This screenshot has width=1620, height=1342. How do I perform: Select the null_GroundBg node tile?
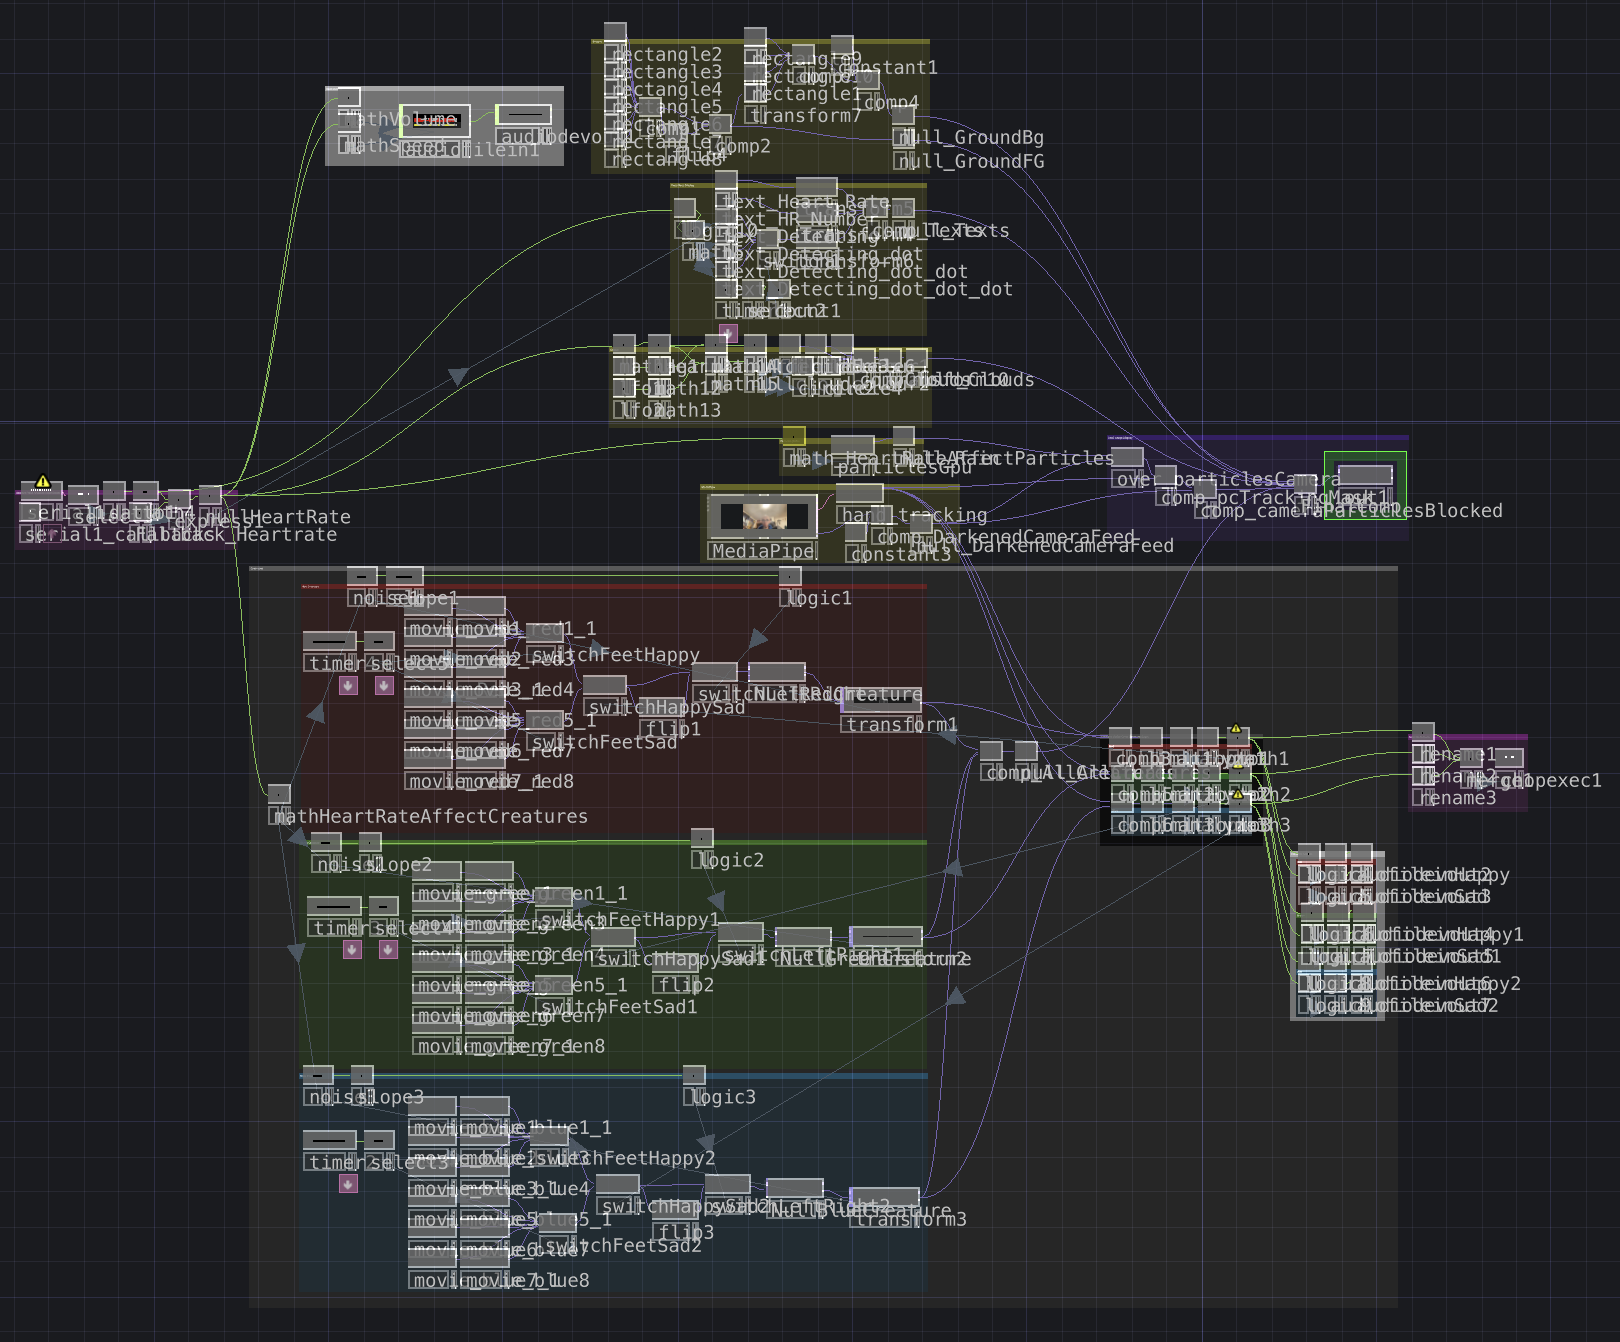pyautogui.click(x=903, y=116)
